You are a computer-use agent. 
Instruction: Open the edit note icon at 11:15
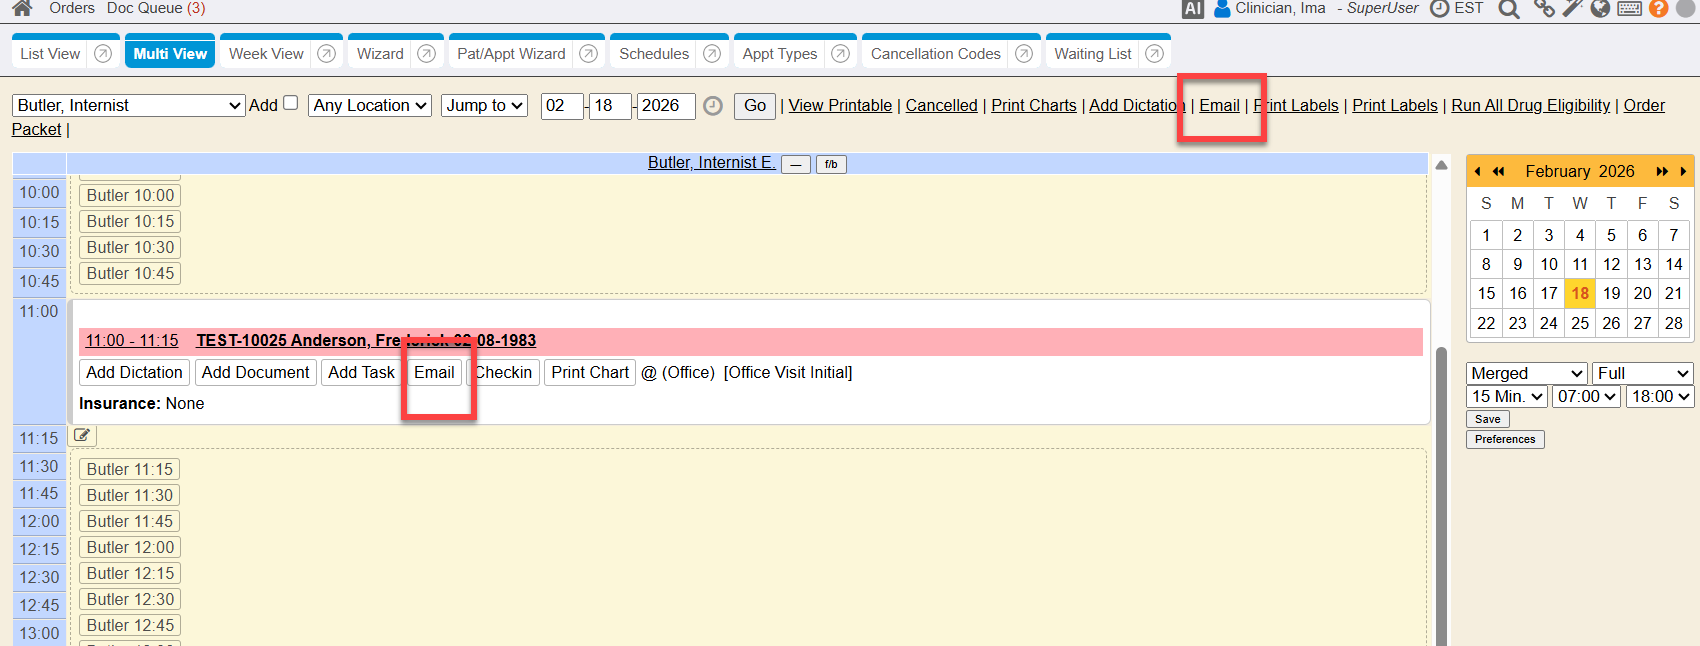tap(82, 436)
